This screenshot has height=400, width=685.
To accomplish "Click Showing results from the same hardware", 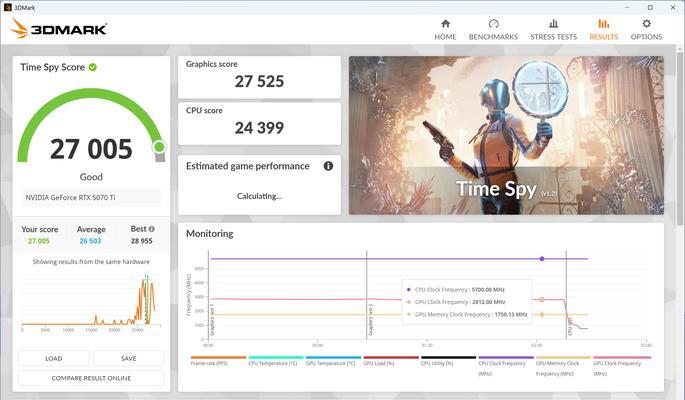I will [91, 262].
